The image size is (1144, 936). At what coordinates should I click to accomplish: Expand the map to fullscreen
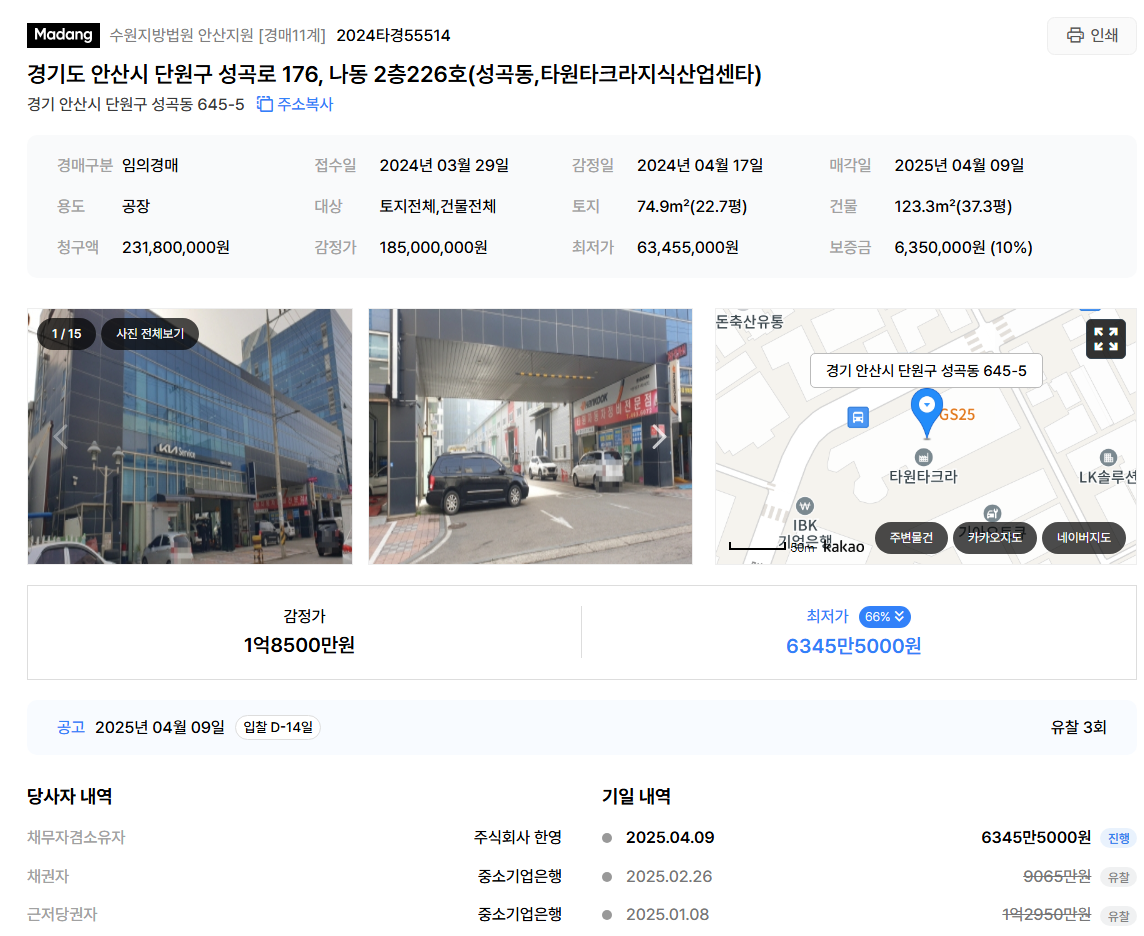[x=1105, y=339]
